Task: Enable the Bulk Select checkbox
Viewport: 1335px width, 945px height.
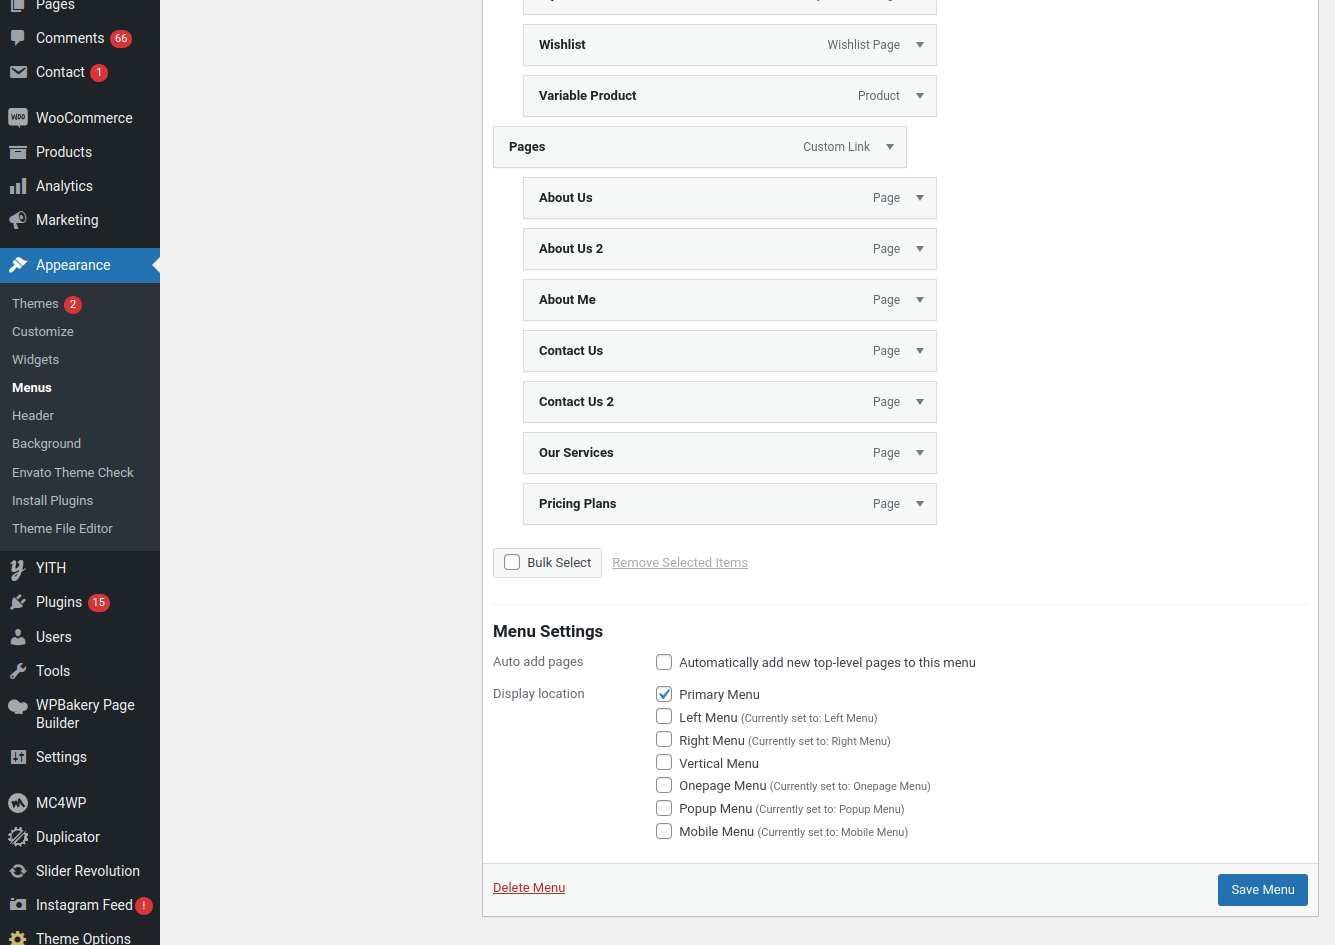Action: pyautogui.click(x=512, y=562)
